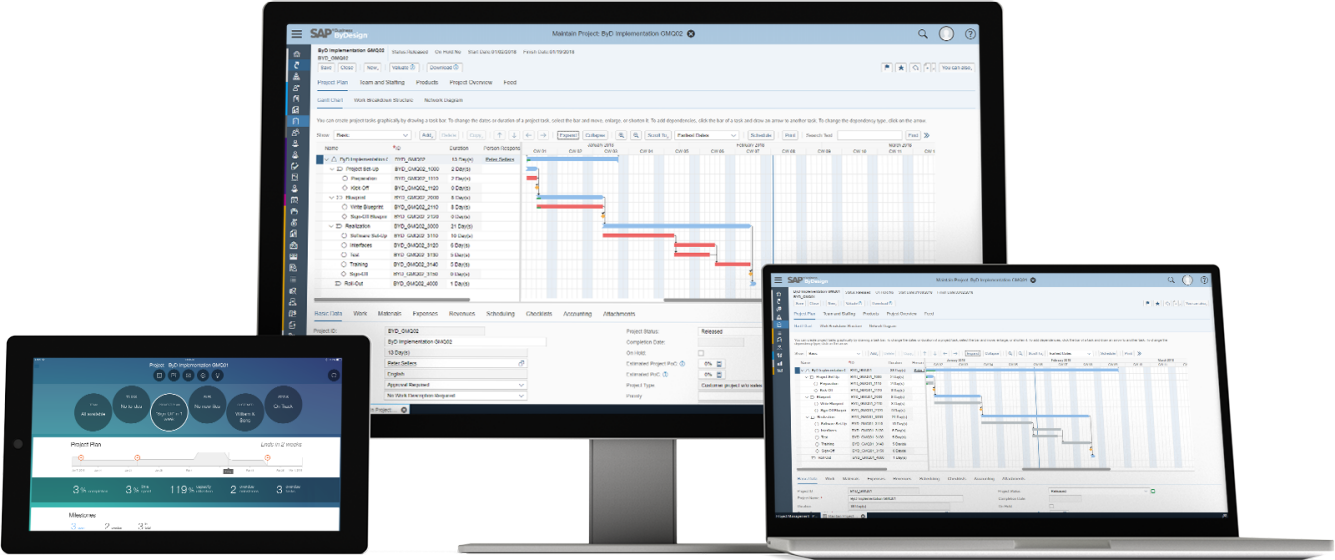
Task: Open the user profile avatar icon
Action: 946,34
